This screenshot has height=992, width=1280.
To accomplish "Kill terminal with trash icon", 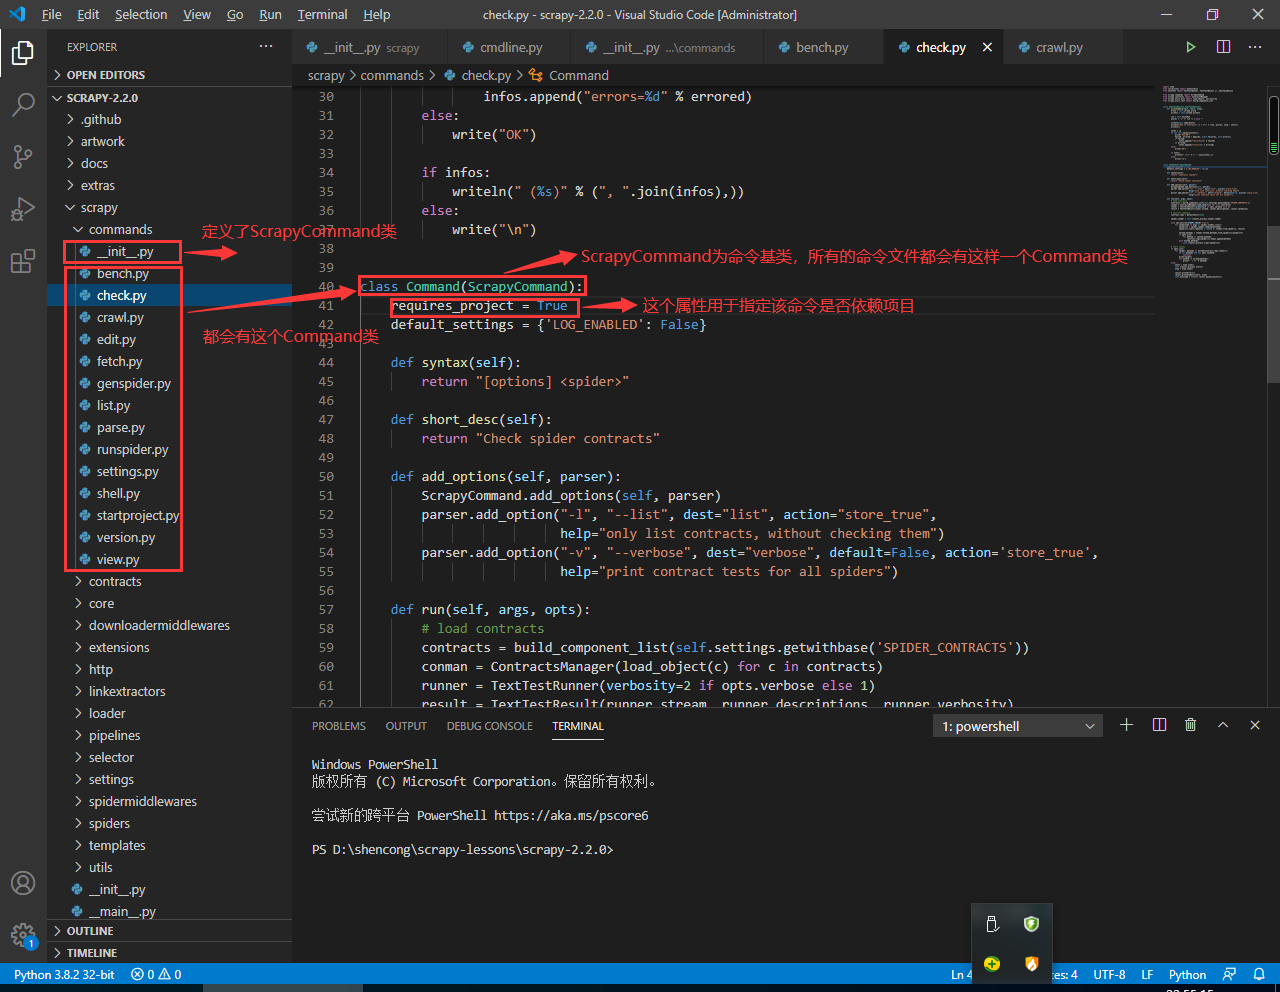I will [x=1190, y=725].
